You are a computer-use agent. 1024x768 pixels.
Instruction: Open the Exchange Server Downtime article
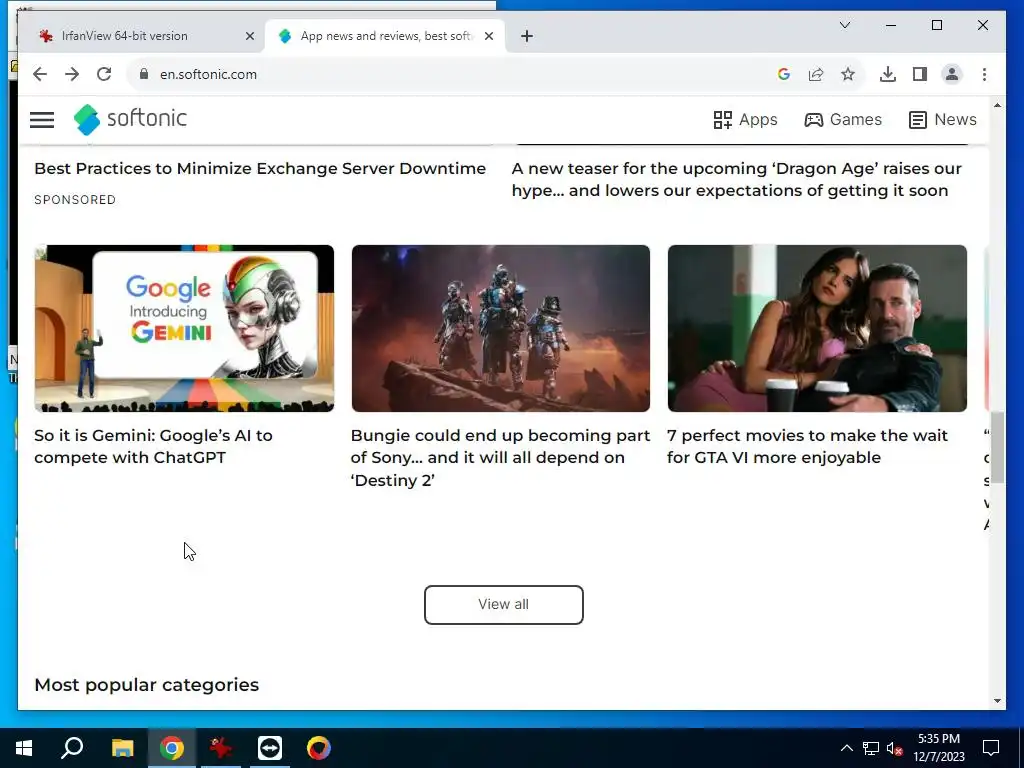260,168
